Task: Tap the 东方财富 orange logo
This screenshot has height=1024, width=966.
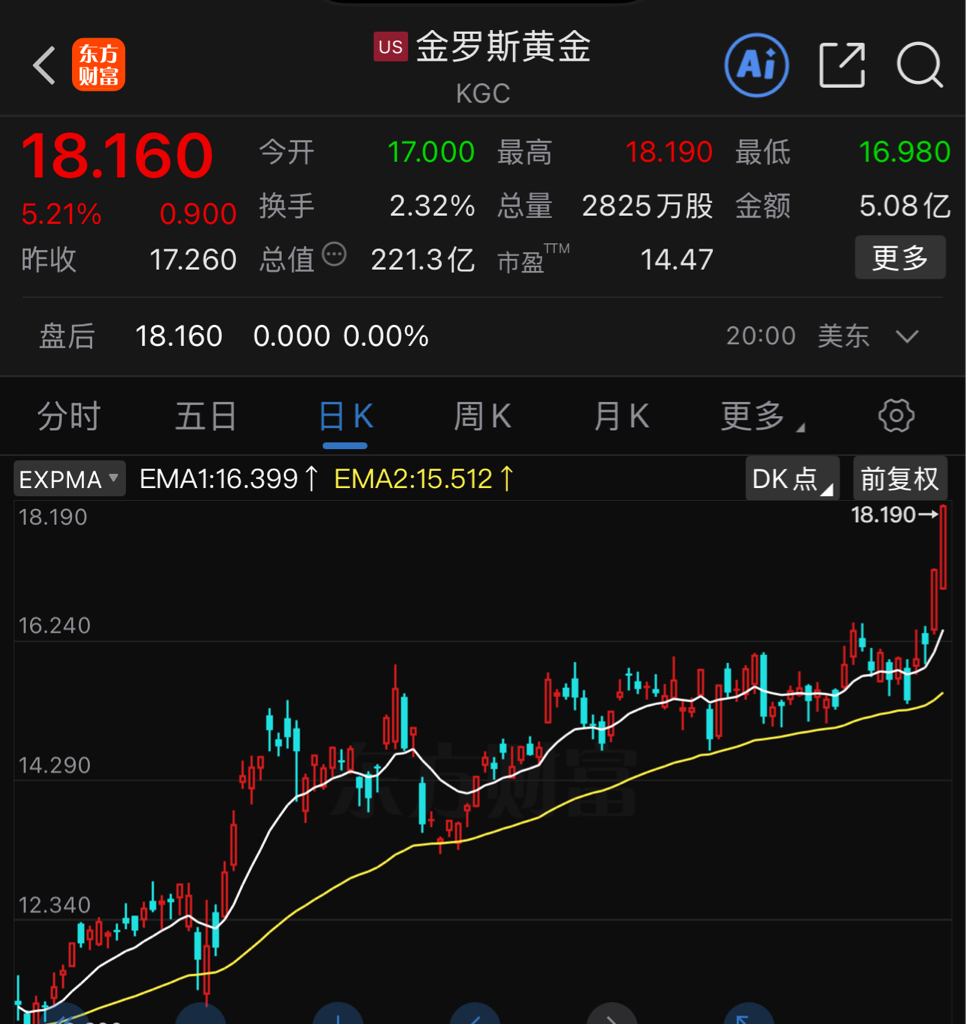Action: pyautogui.click(x=99, y=65)
